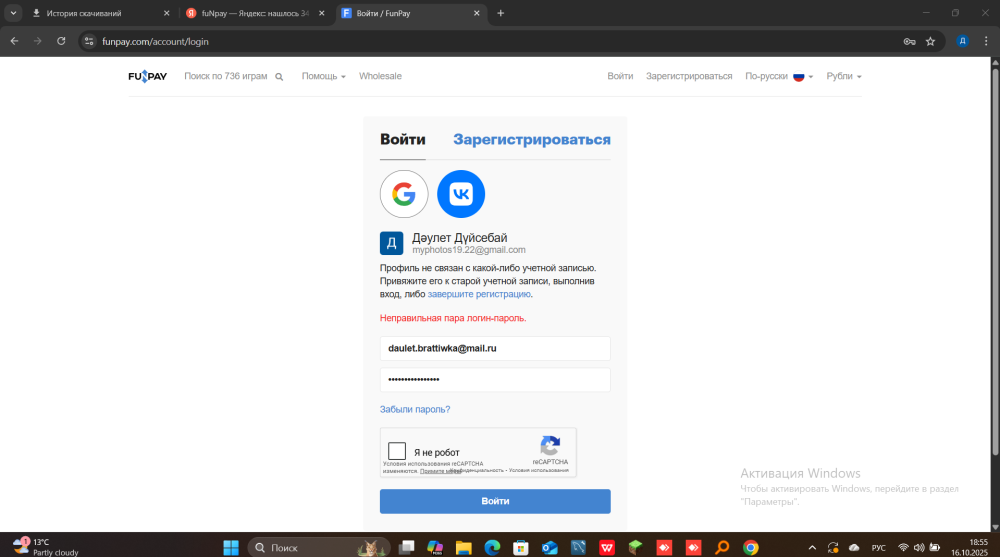Screen dimensions: 1000x557
Task: Open the Рубли currency dropdown
Action: [x=844, y=77]
